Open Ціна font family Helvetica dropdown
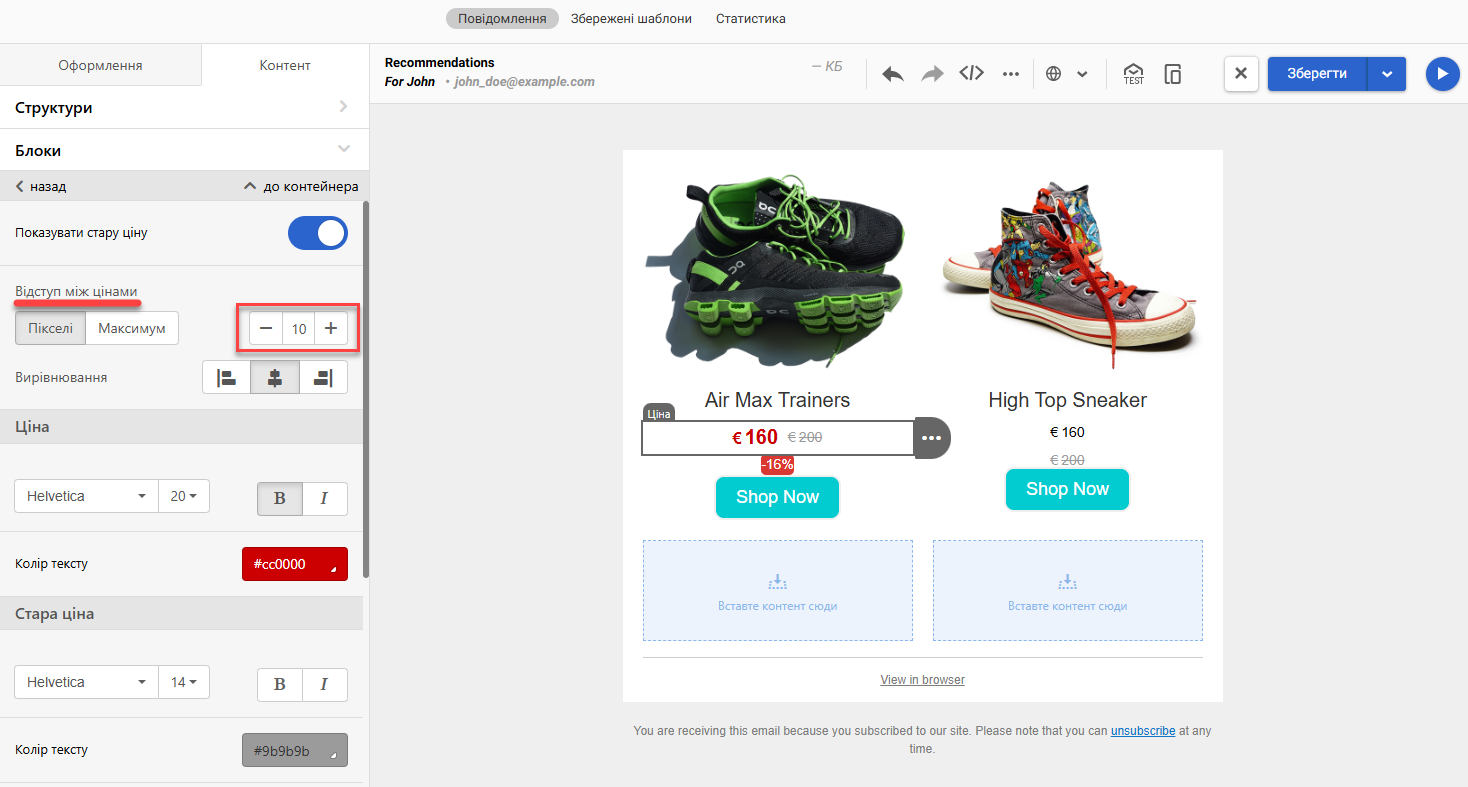1468x787 pixels. click(x=86, y=496)
